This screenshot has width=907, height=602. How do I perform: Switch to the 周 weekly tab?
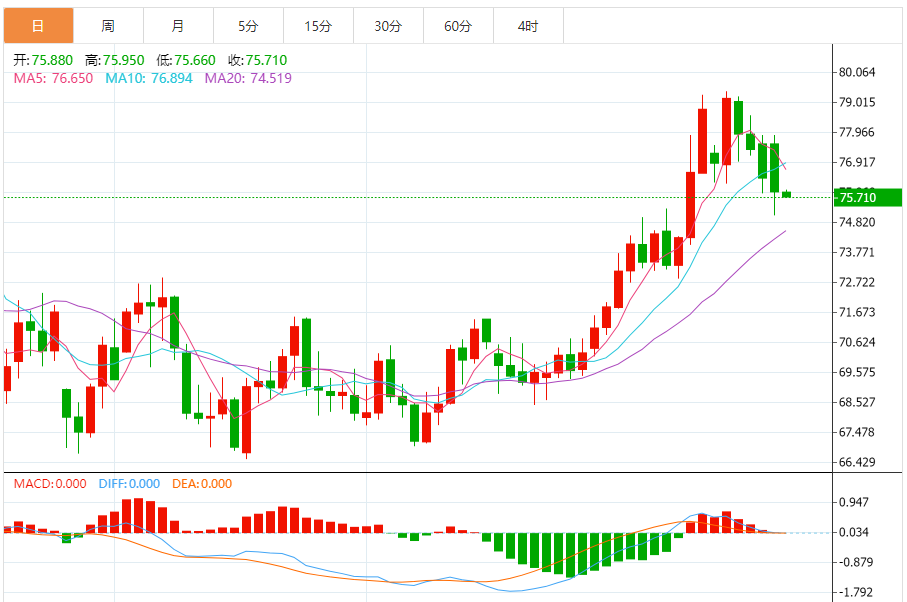(x=108, y=26)
